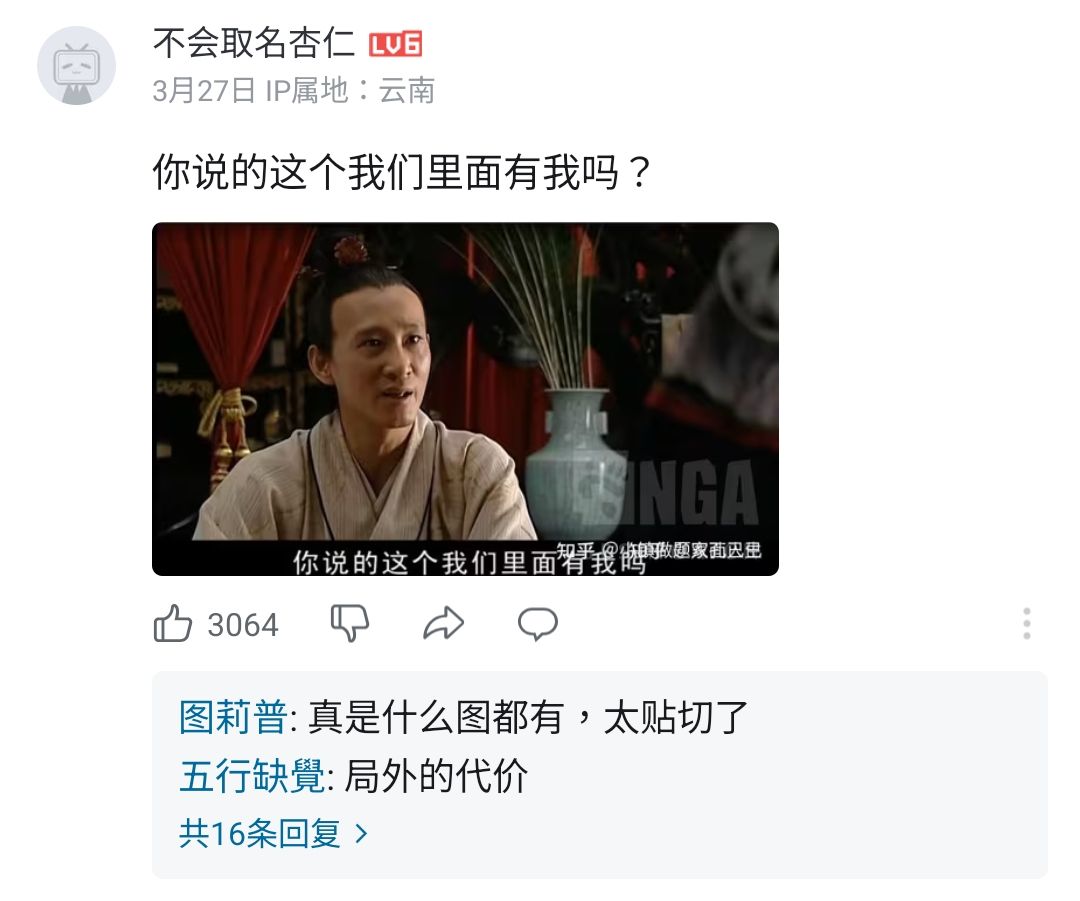This screenshot has height=901, width=1080.
Task: Like the comment with thumbs-up icon
Action: click(172, 624)
